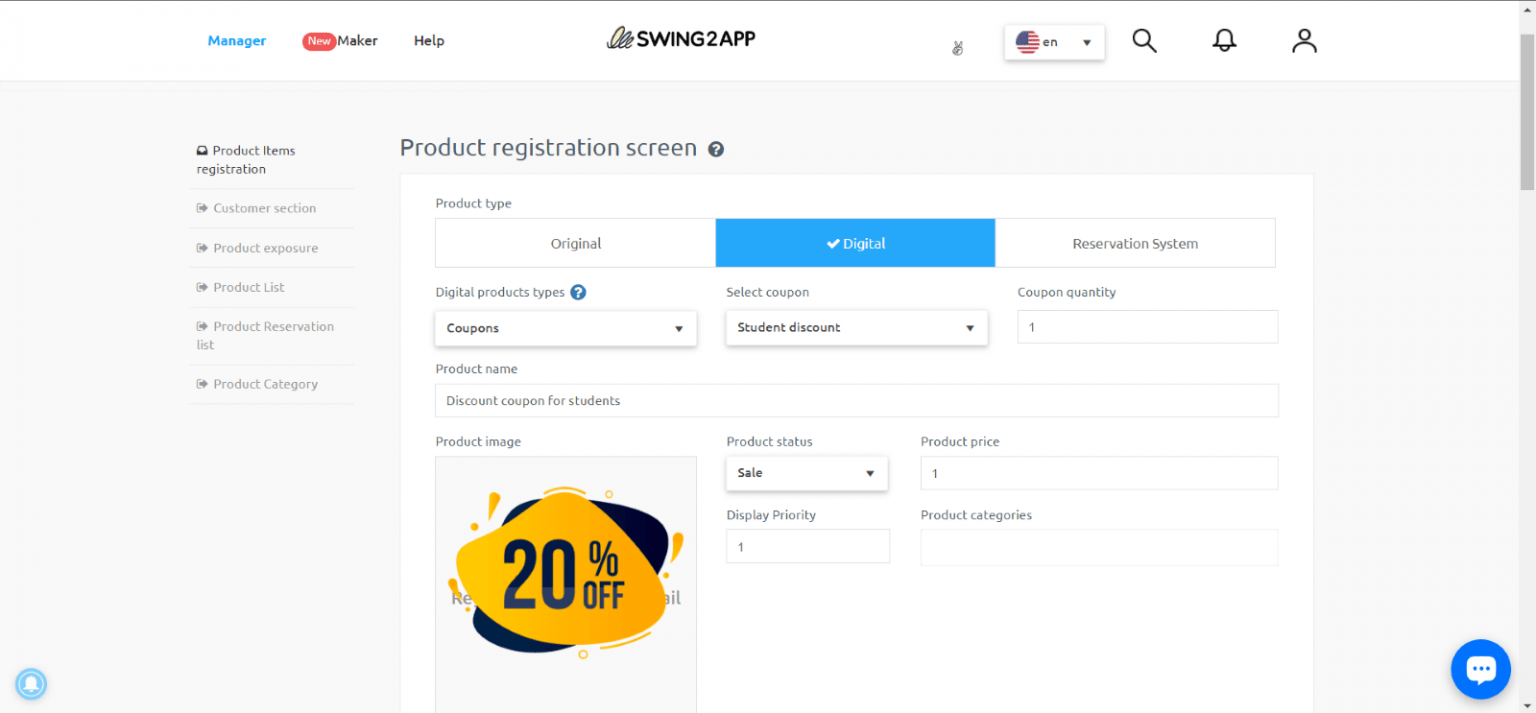This screenshot has width=1536, height=713.
Task: Click the SWING2APP logo
Action: [681, 39]
